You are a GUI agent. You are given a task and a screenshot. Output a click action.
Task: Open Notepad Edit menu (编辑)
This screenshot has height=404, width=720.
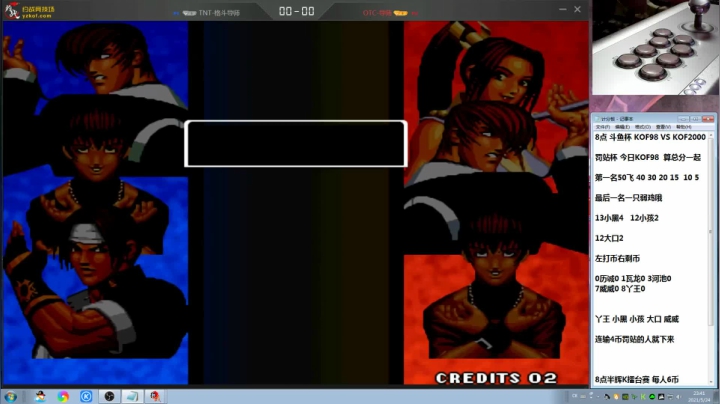click(622, 127)
